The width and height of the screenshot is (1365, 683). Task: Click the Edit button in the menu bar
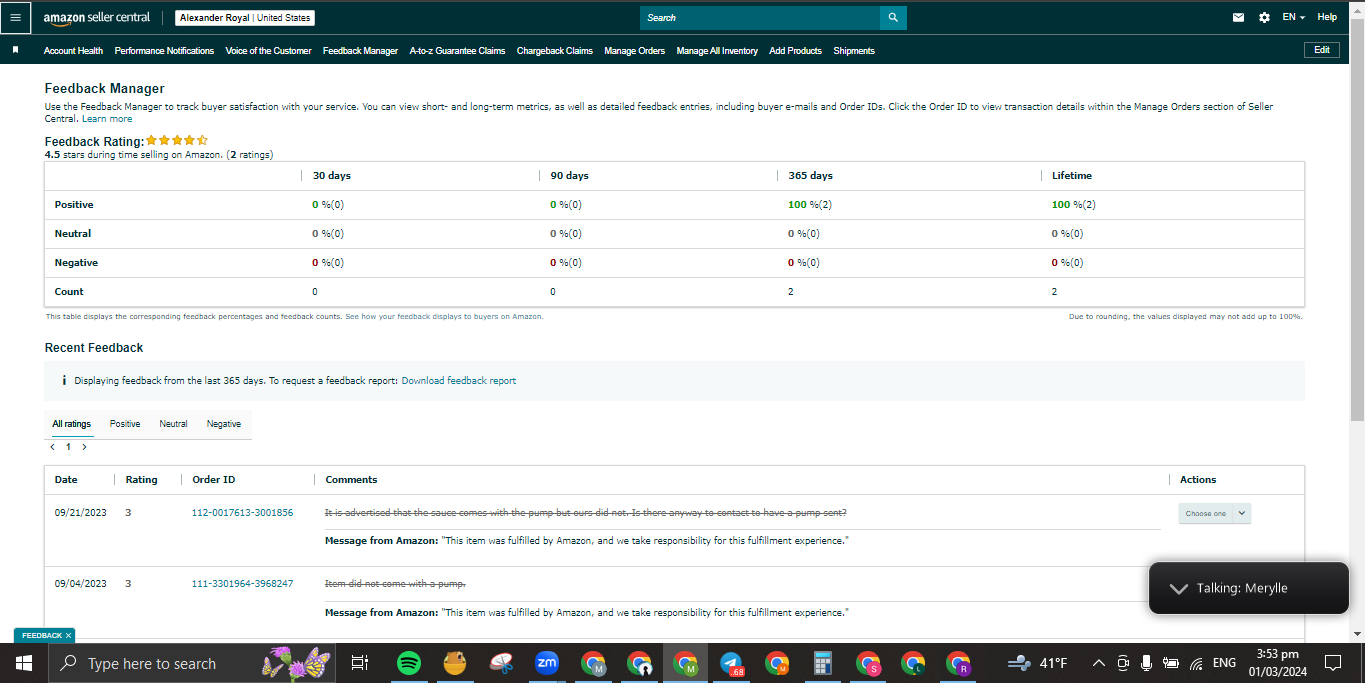pyautogui.click(x=1322, y=50)
